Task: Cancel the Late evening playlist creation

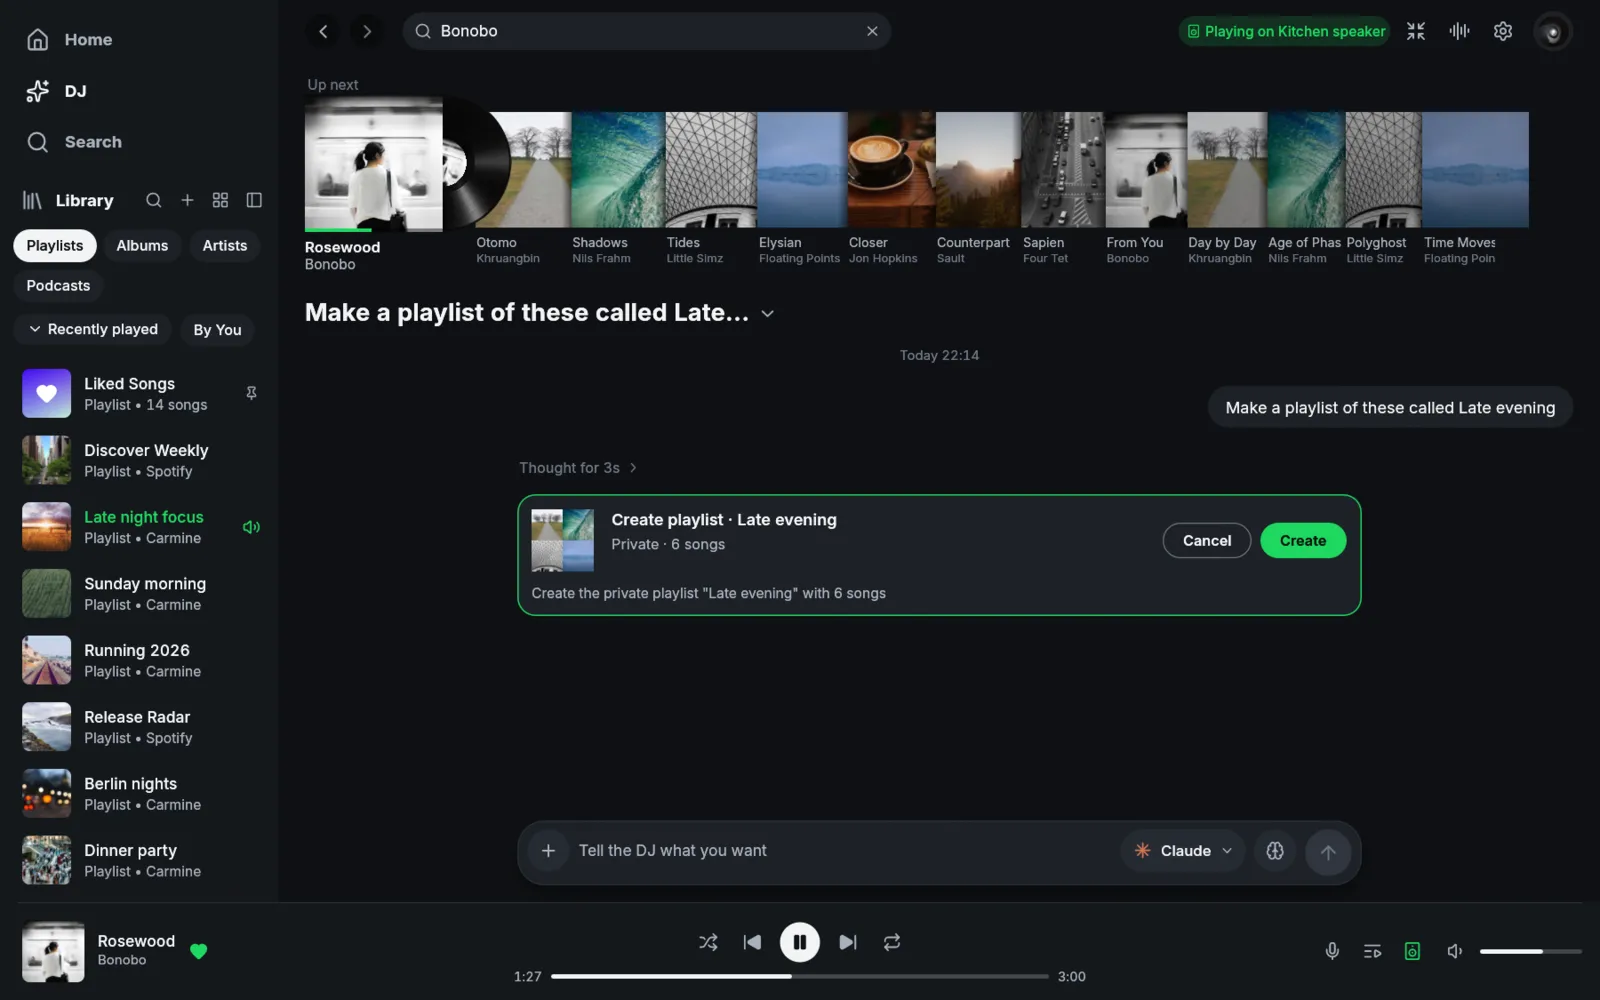Action: pyautogui.click(x=1207, y=541)
